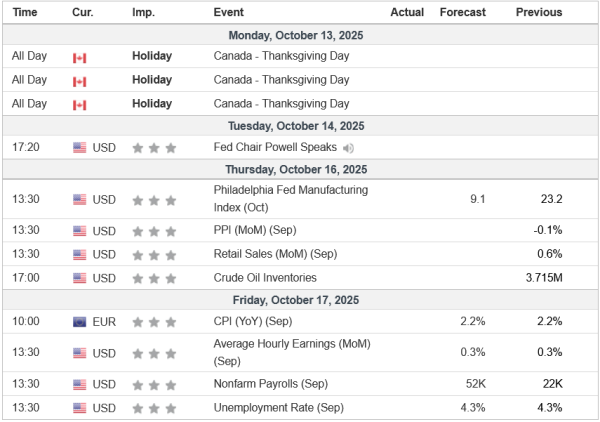Open the Fed Chair Powell Speaks event

275,148
